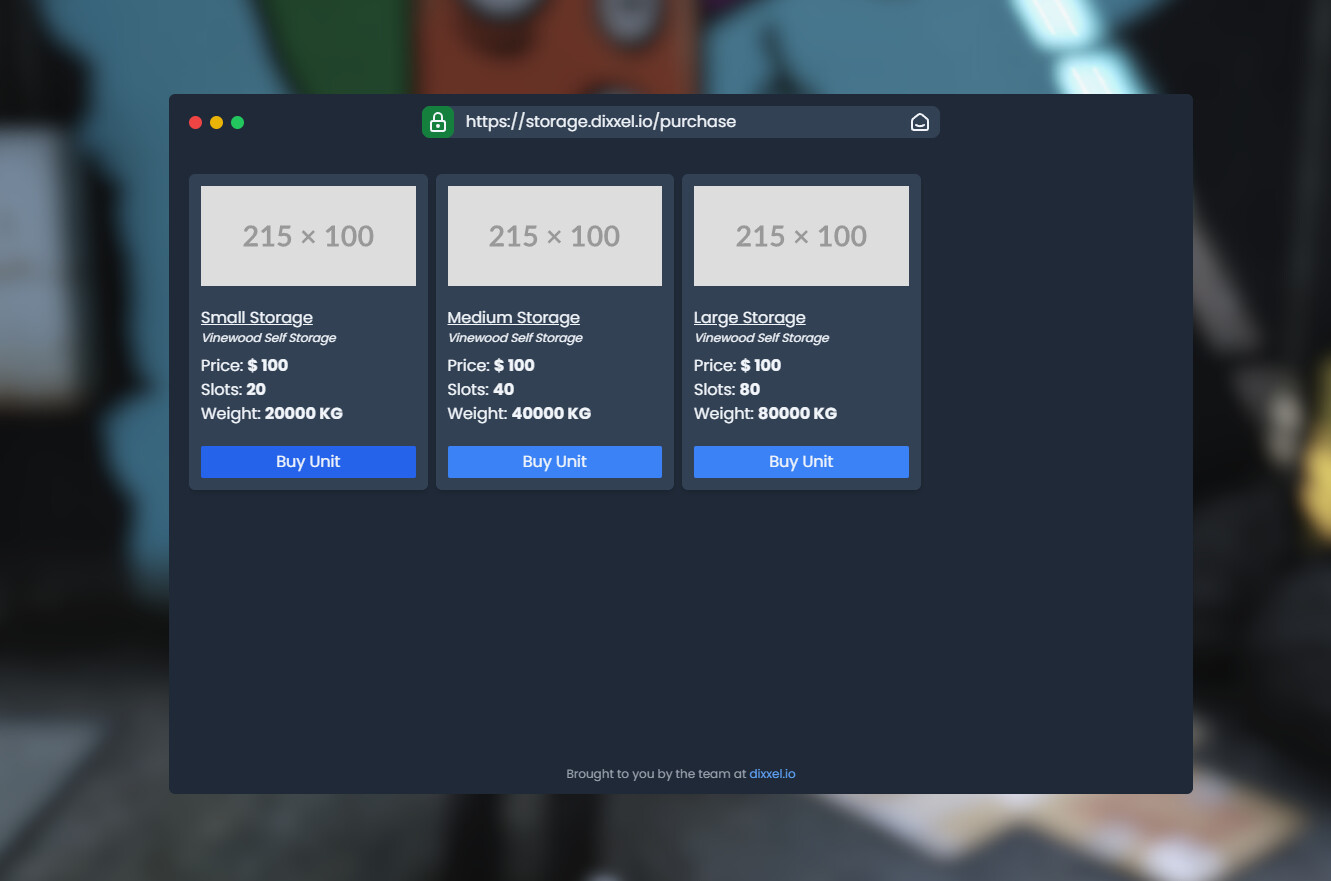Open the Small Storage link
The image size is (1331, 881).
(257, 317)
